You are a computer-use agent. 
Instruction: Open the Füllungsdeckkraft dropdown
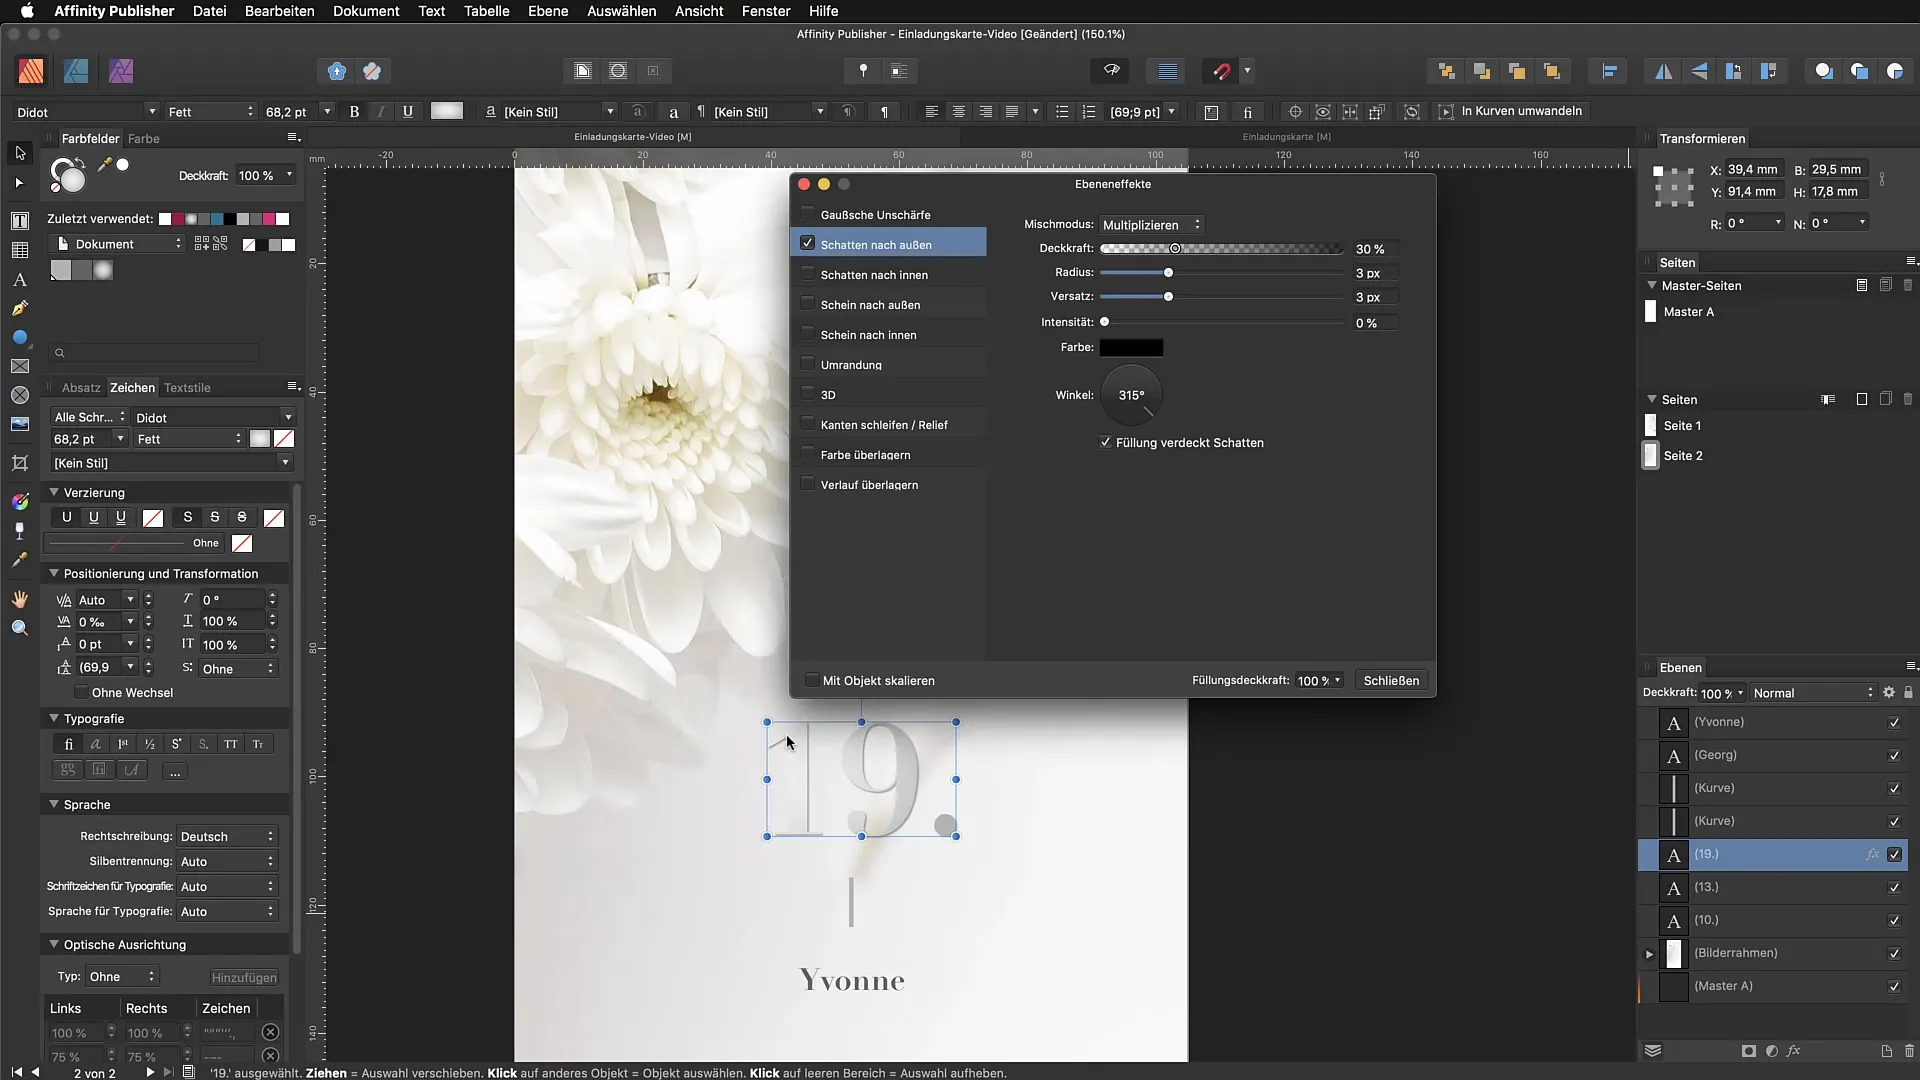(x=1319, y=680)
